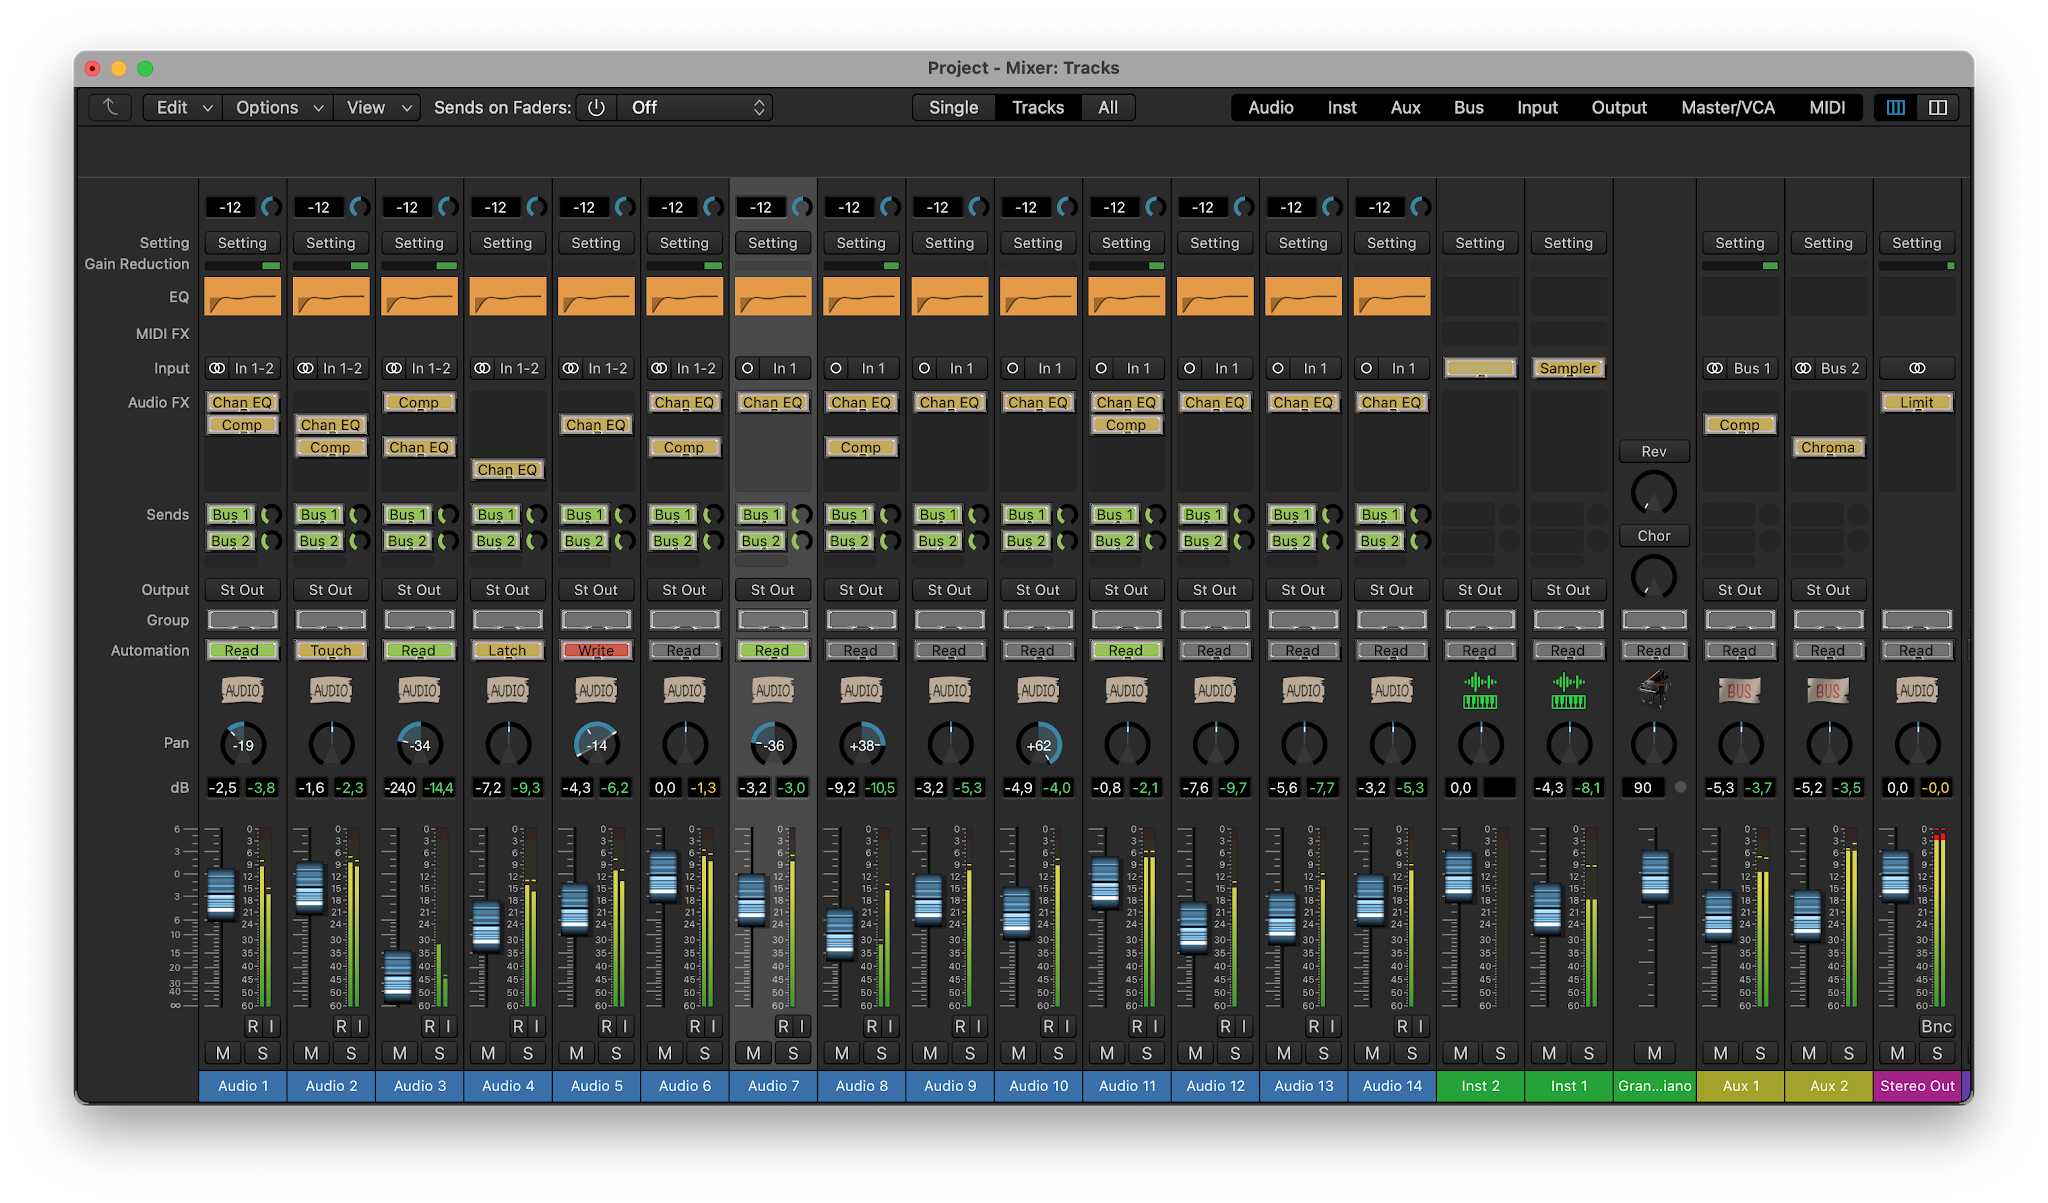Click the Inst 1 instrument icon

pos(1568,690)
